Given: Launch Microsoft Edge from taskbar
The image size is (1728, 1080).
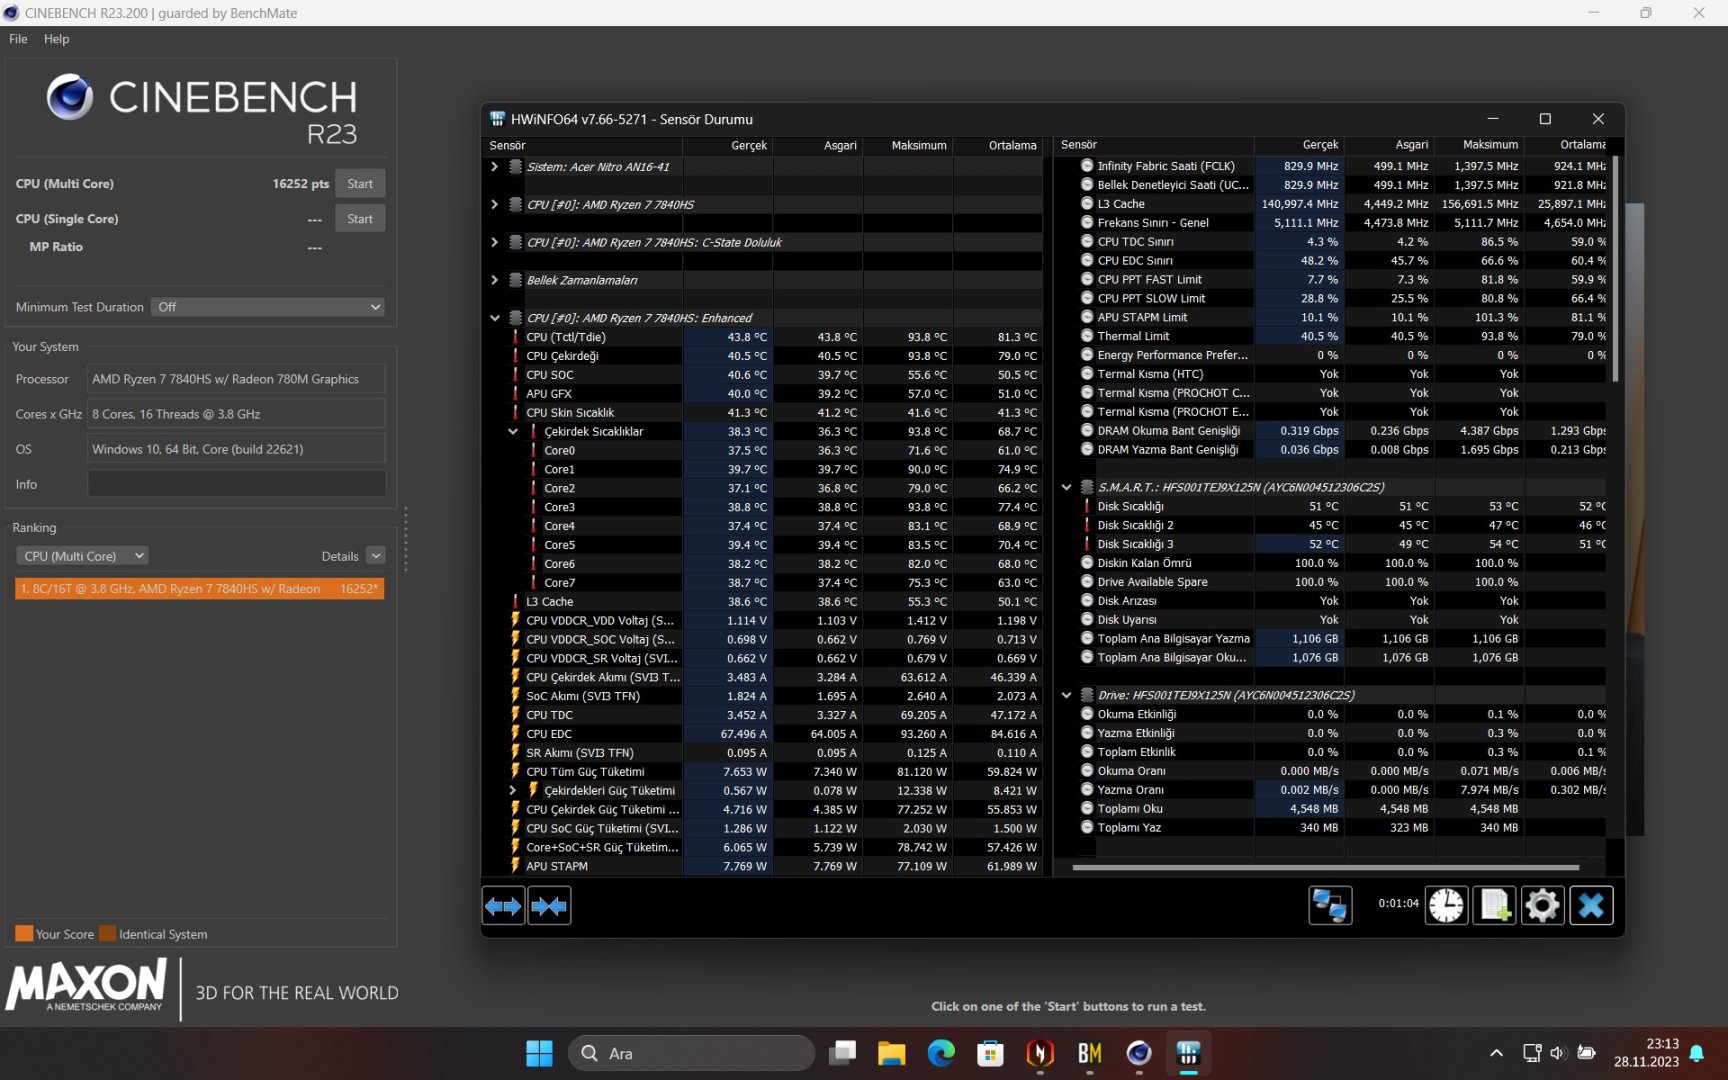Looking at the screenshot, I should (x=941, y=1053).
